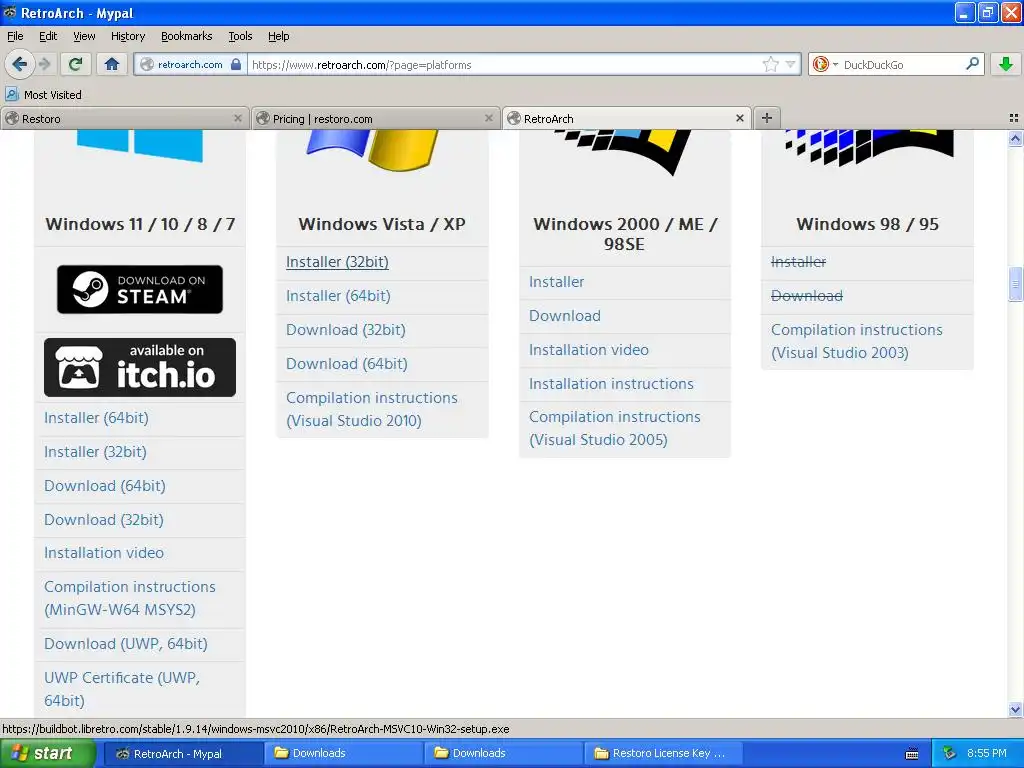Viewport: 1024px width, 768px height.
Task: Open the Help menu
Action: tap(278, 36)
